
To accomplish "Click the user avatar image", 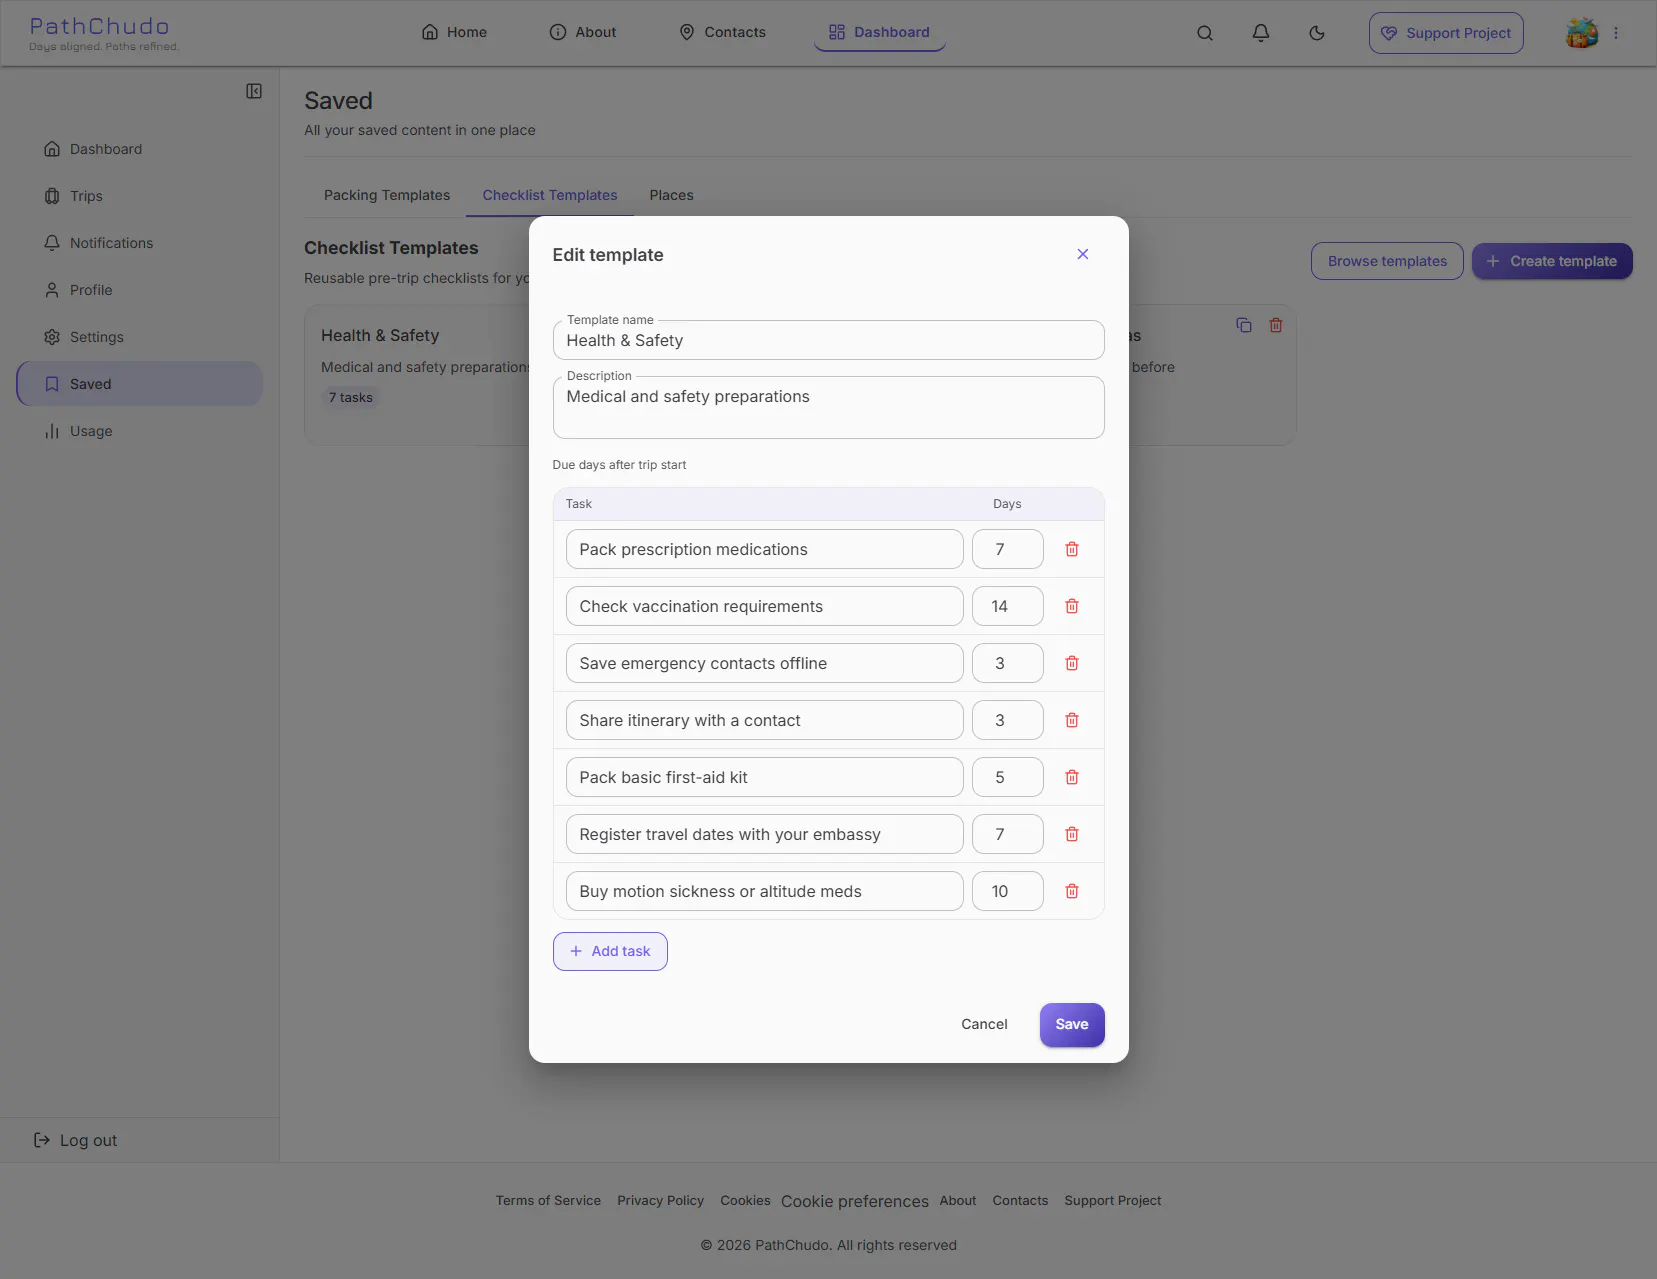I will pos(1582,33).
